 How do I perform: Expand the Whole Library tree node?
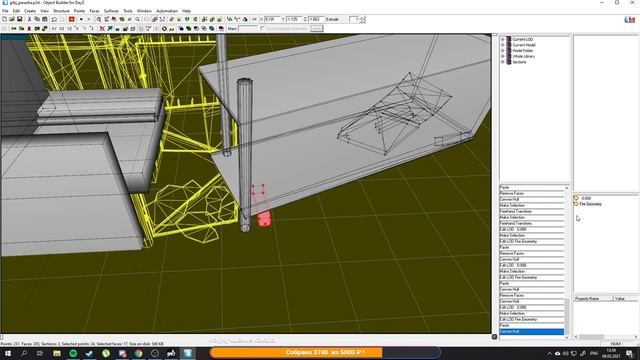tap(503, 56)
